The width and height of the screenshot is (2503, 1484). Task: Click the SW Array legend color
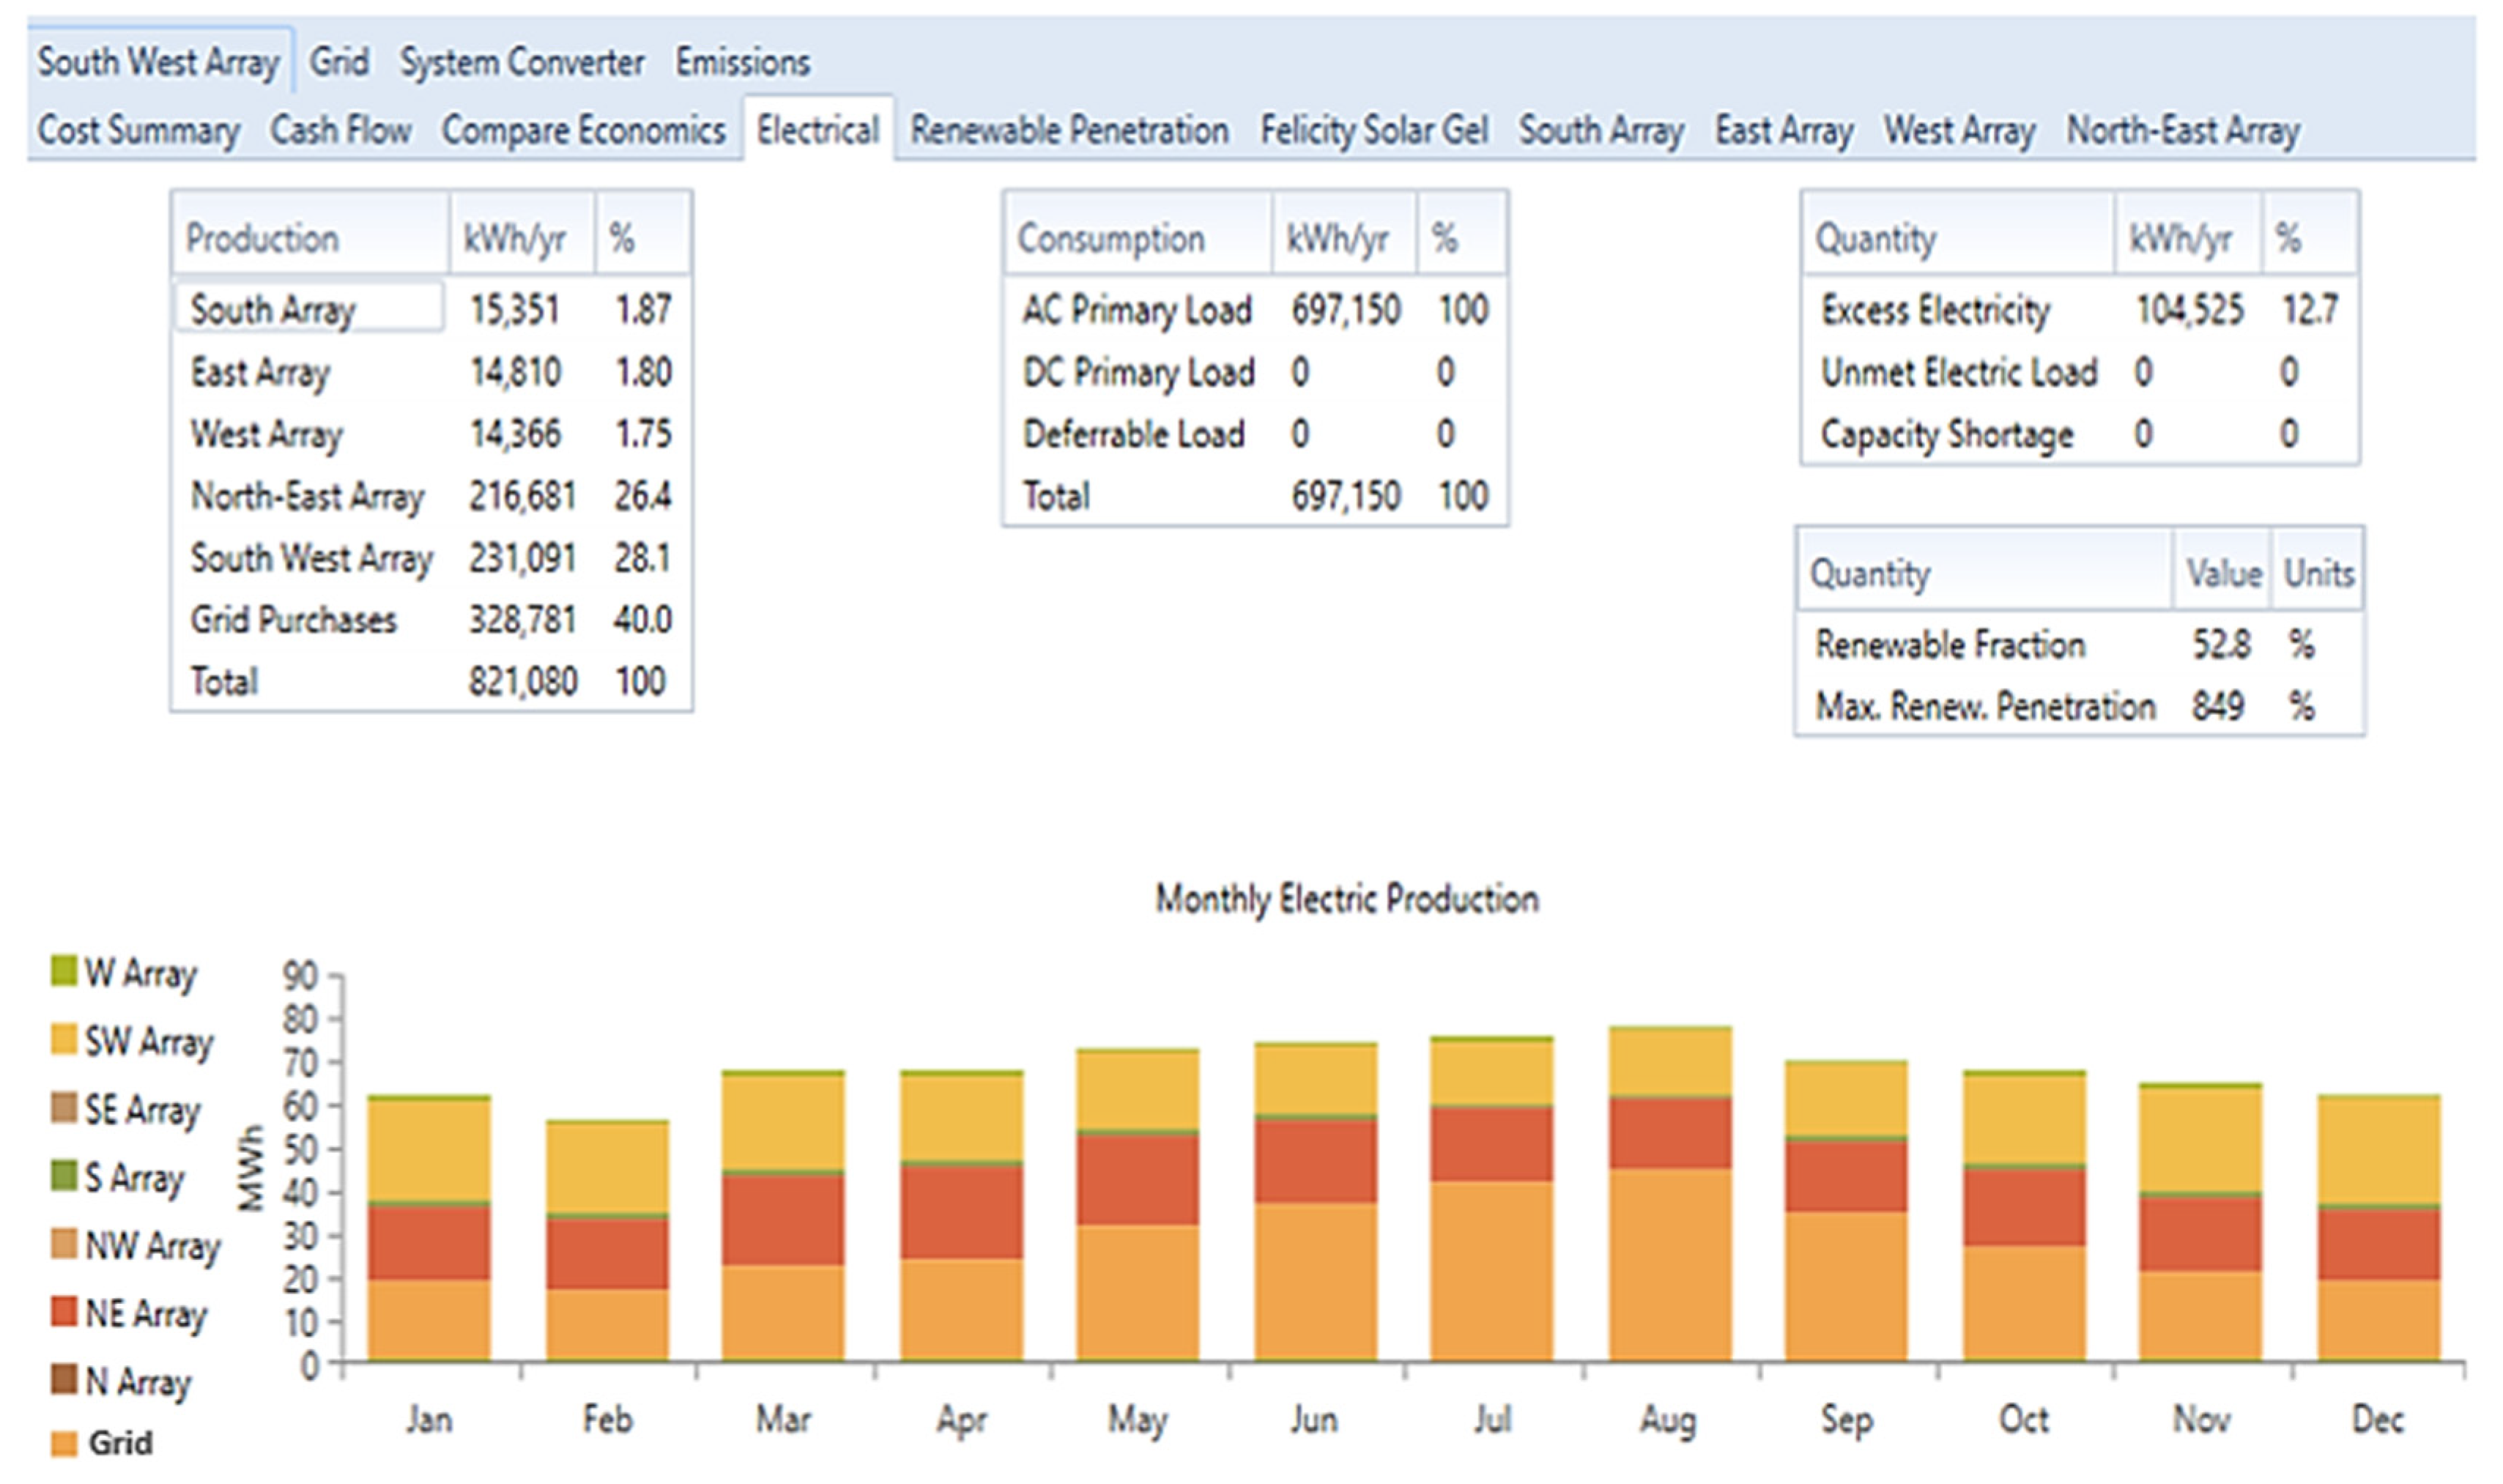tap(63, 1039)
